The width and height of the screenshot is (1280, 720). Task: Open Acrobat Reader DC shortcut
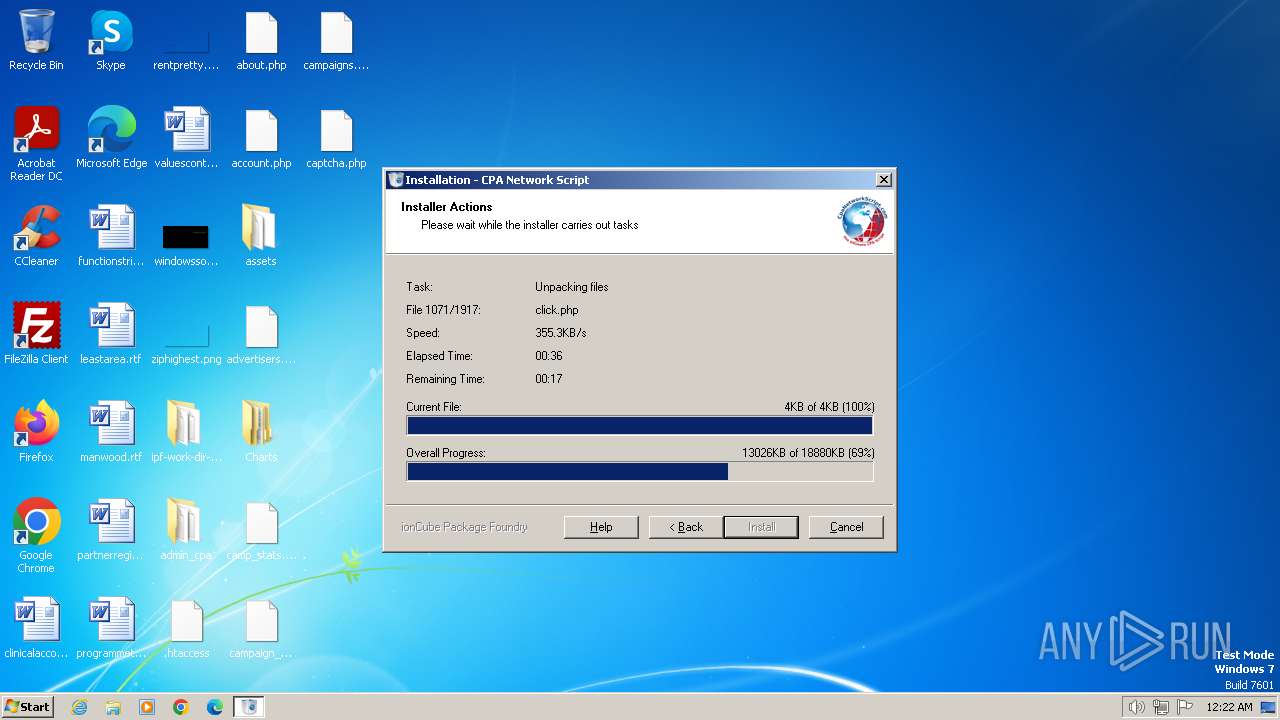(36, 144)
